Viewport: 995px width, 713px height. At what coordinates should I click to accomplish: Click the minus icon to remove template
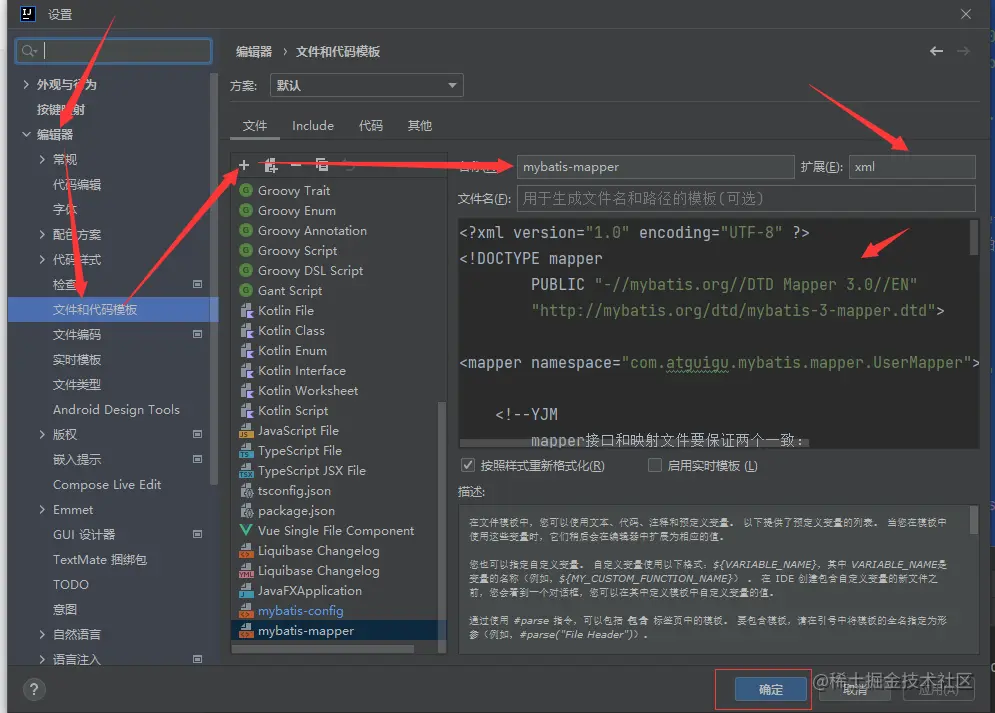click(296, 166)
